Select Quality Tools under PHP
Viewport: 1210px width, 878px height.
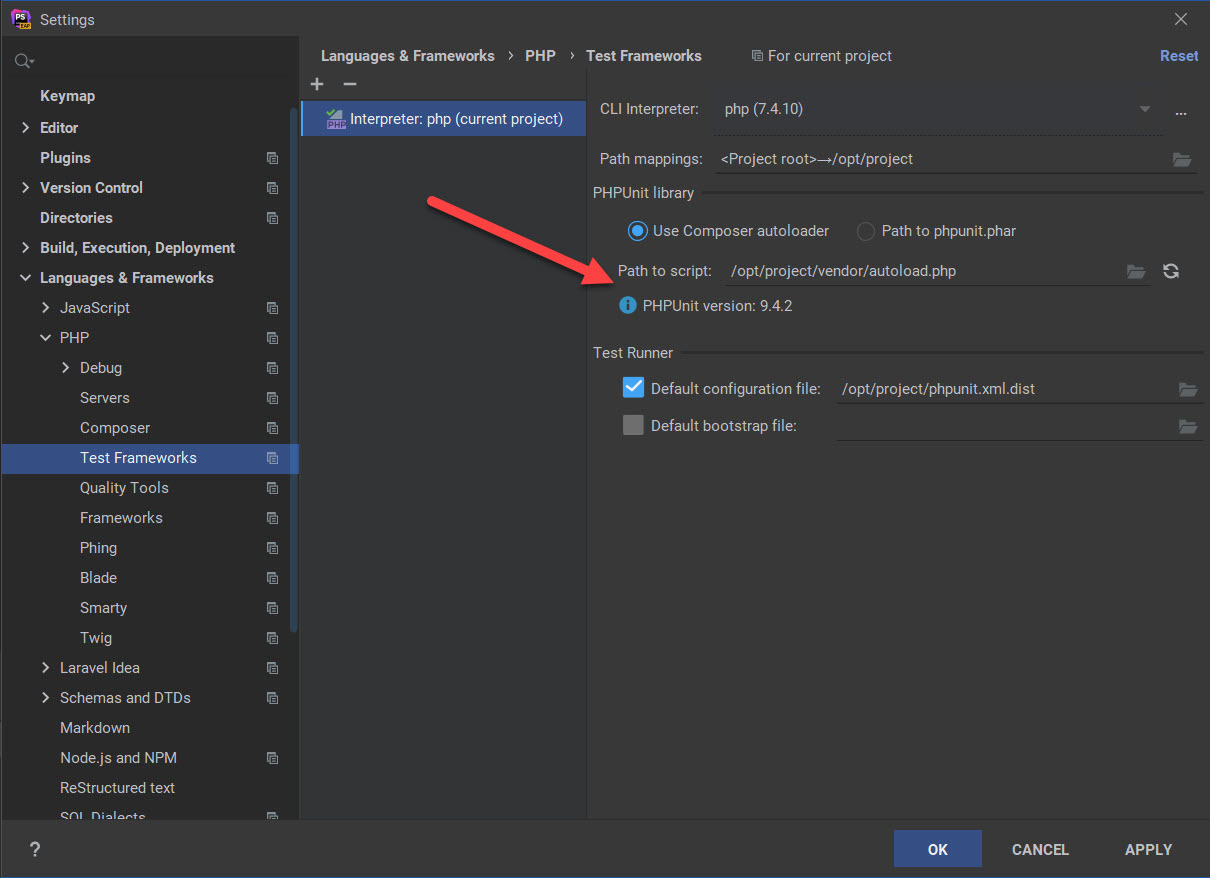coord(124,488)
